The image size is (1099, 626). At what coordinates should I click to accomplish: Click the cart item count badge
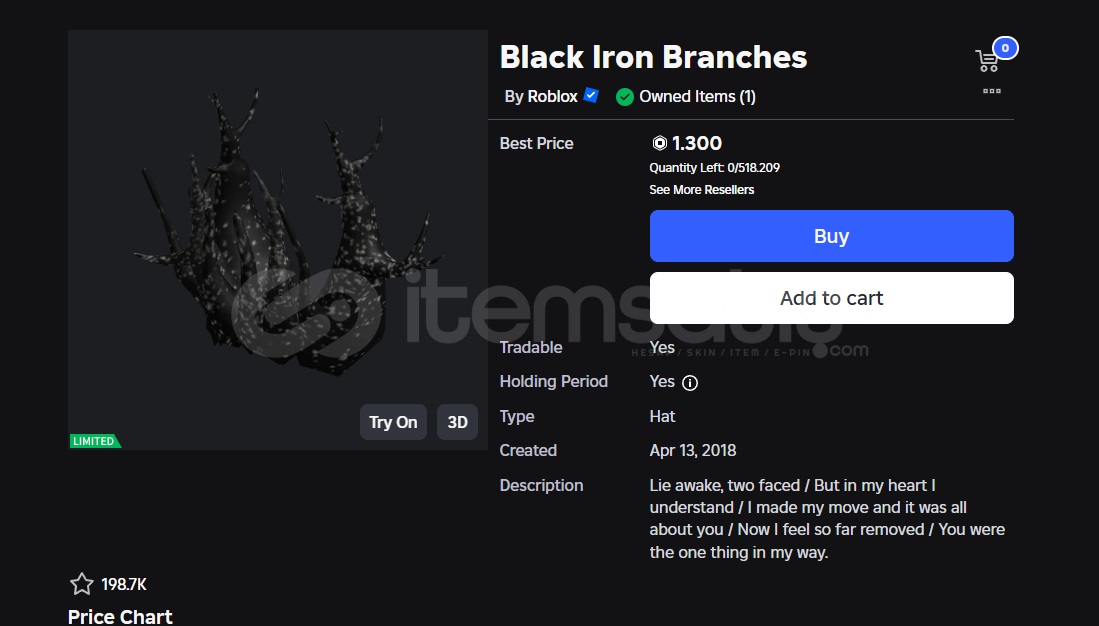tap(1005, 48)
